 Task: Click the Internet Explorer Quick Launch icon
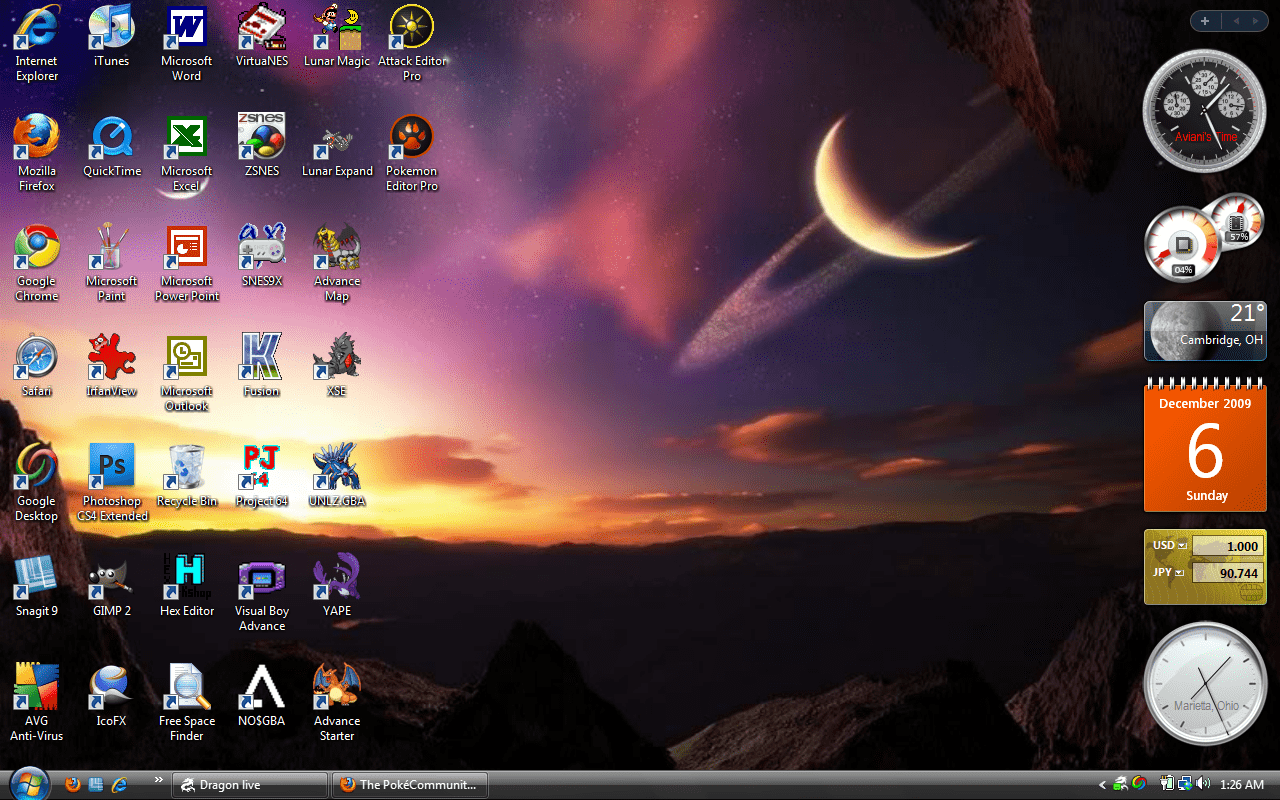click(x=119, y=785)
